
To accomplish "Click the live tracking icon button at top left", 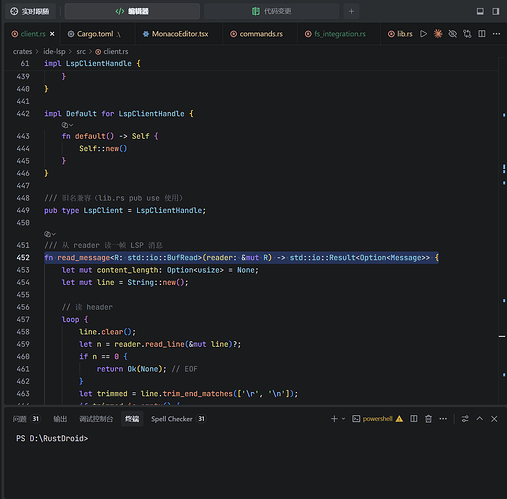I will pyautogui.click(x=29, y=11).
